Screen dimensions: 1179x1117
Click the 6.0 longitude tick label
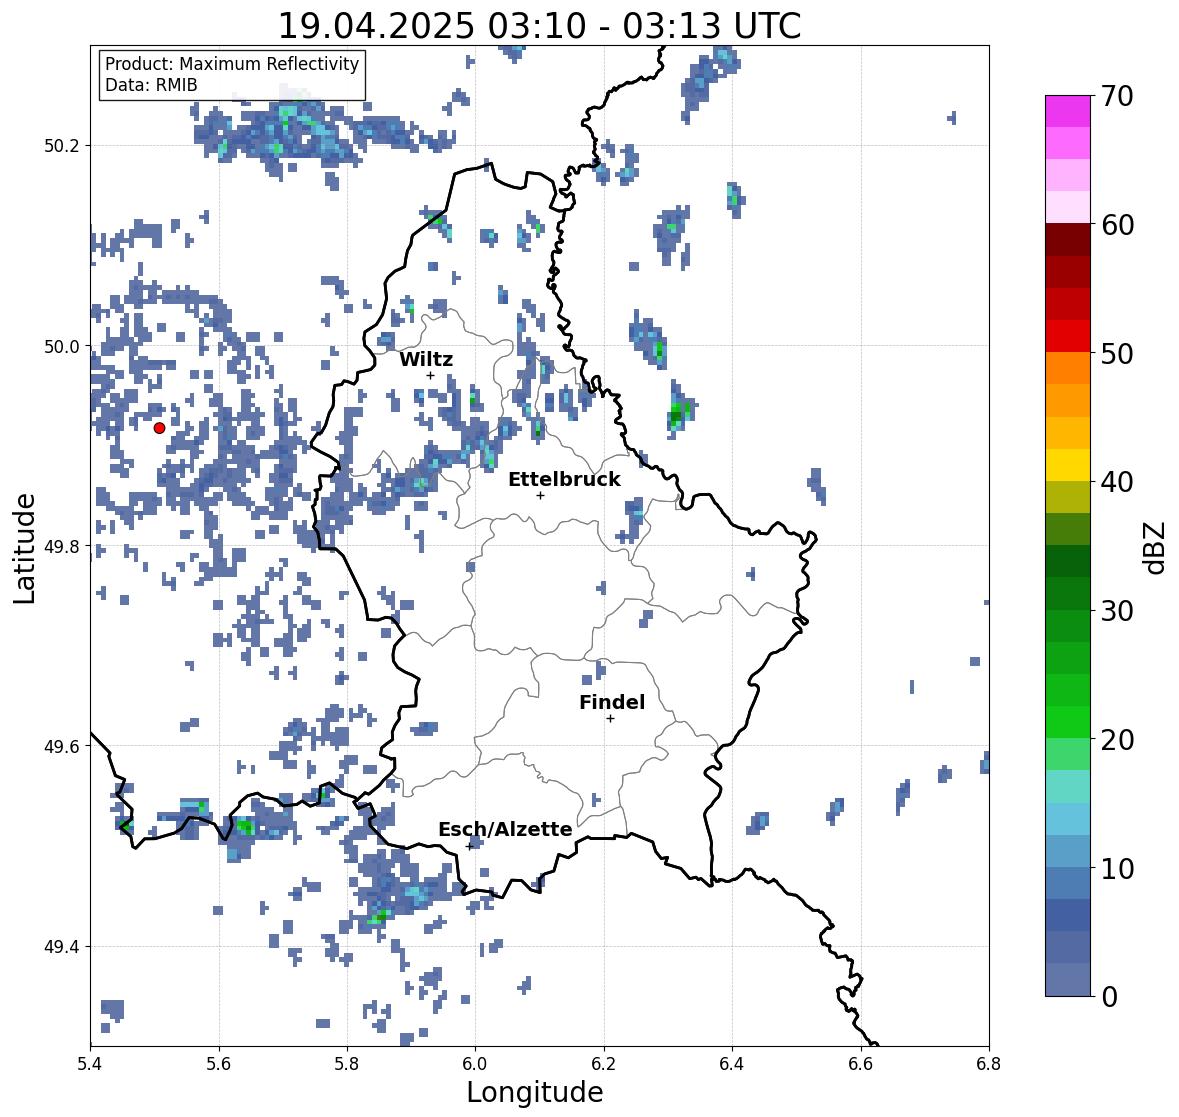pos(475,1064)
